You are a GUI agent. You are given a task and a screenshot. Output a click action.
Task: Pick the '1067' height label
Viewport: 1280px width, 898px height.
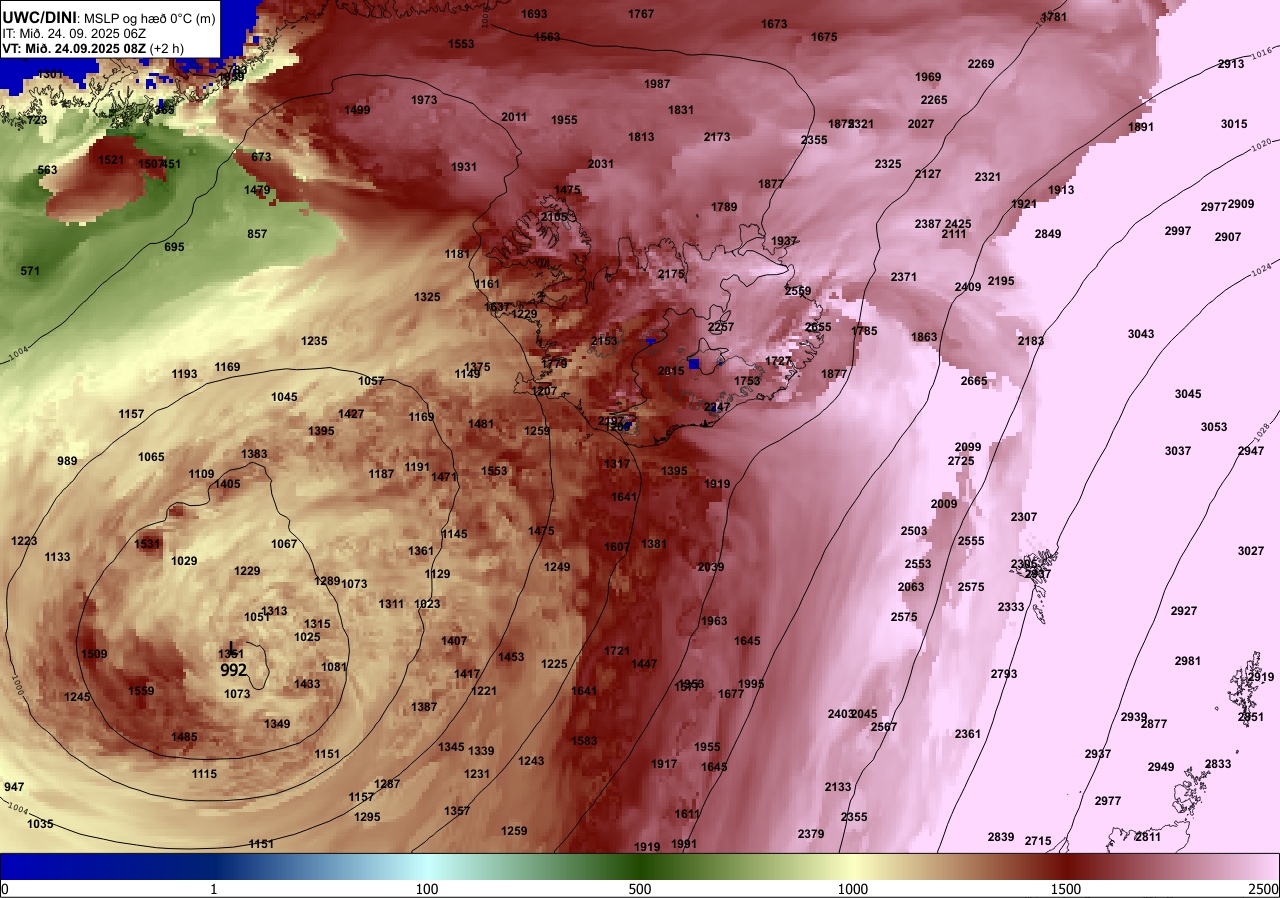pos(284,544)
